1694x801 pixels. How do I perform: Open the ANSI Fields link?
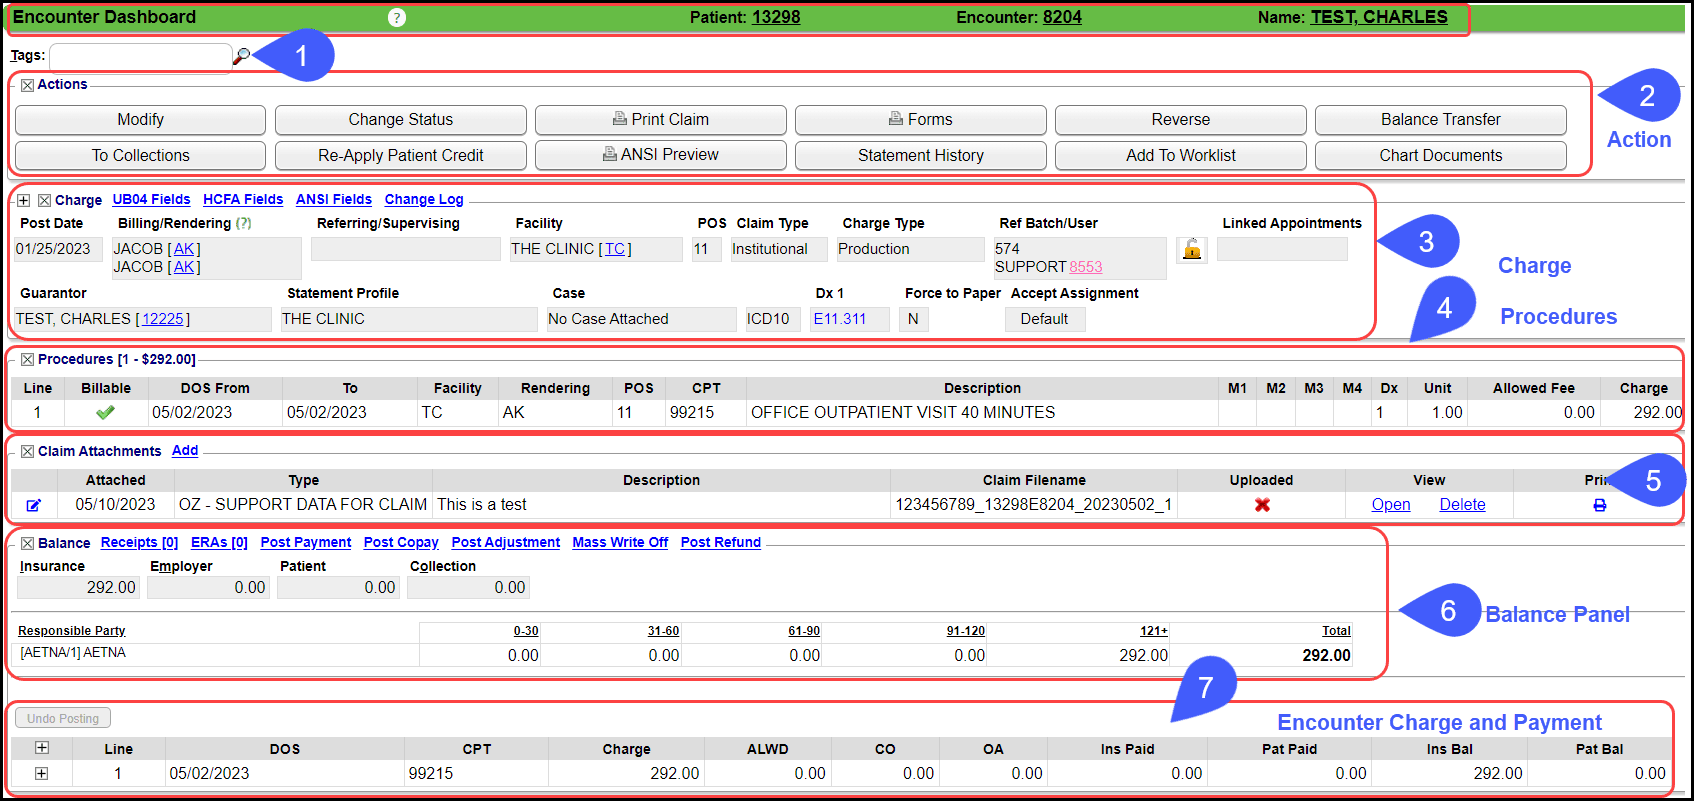click(x=334, y=199)
